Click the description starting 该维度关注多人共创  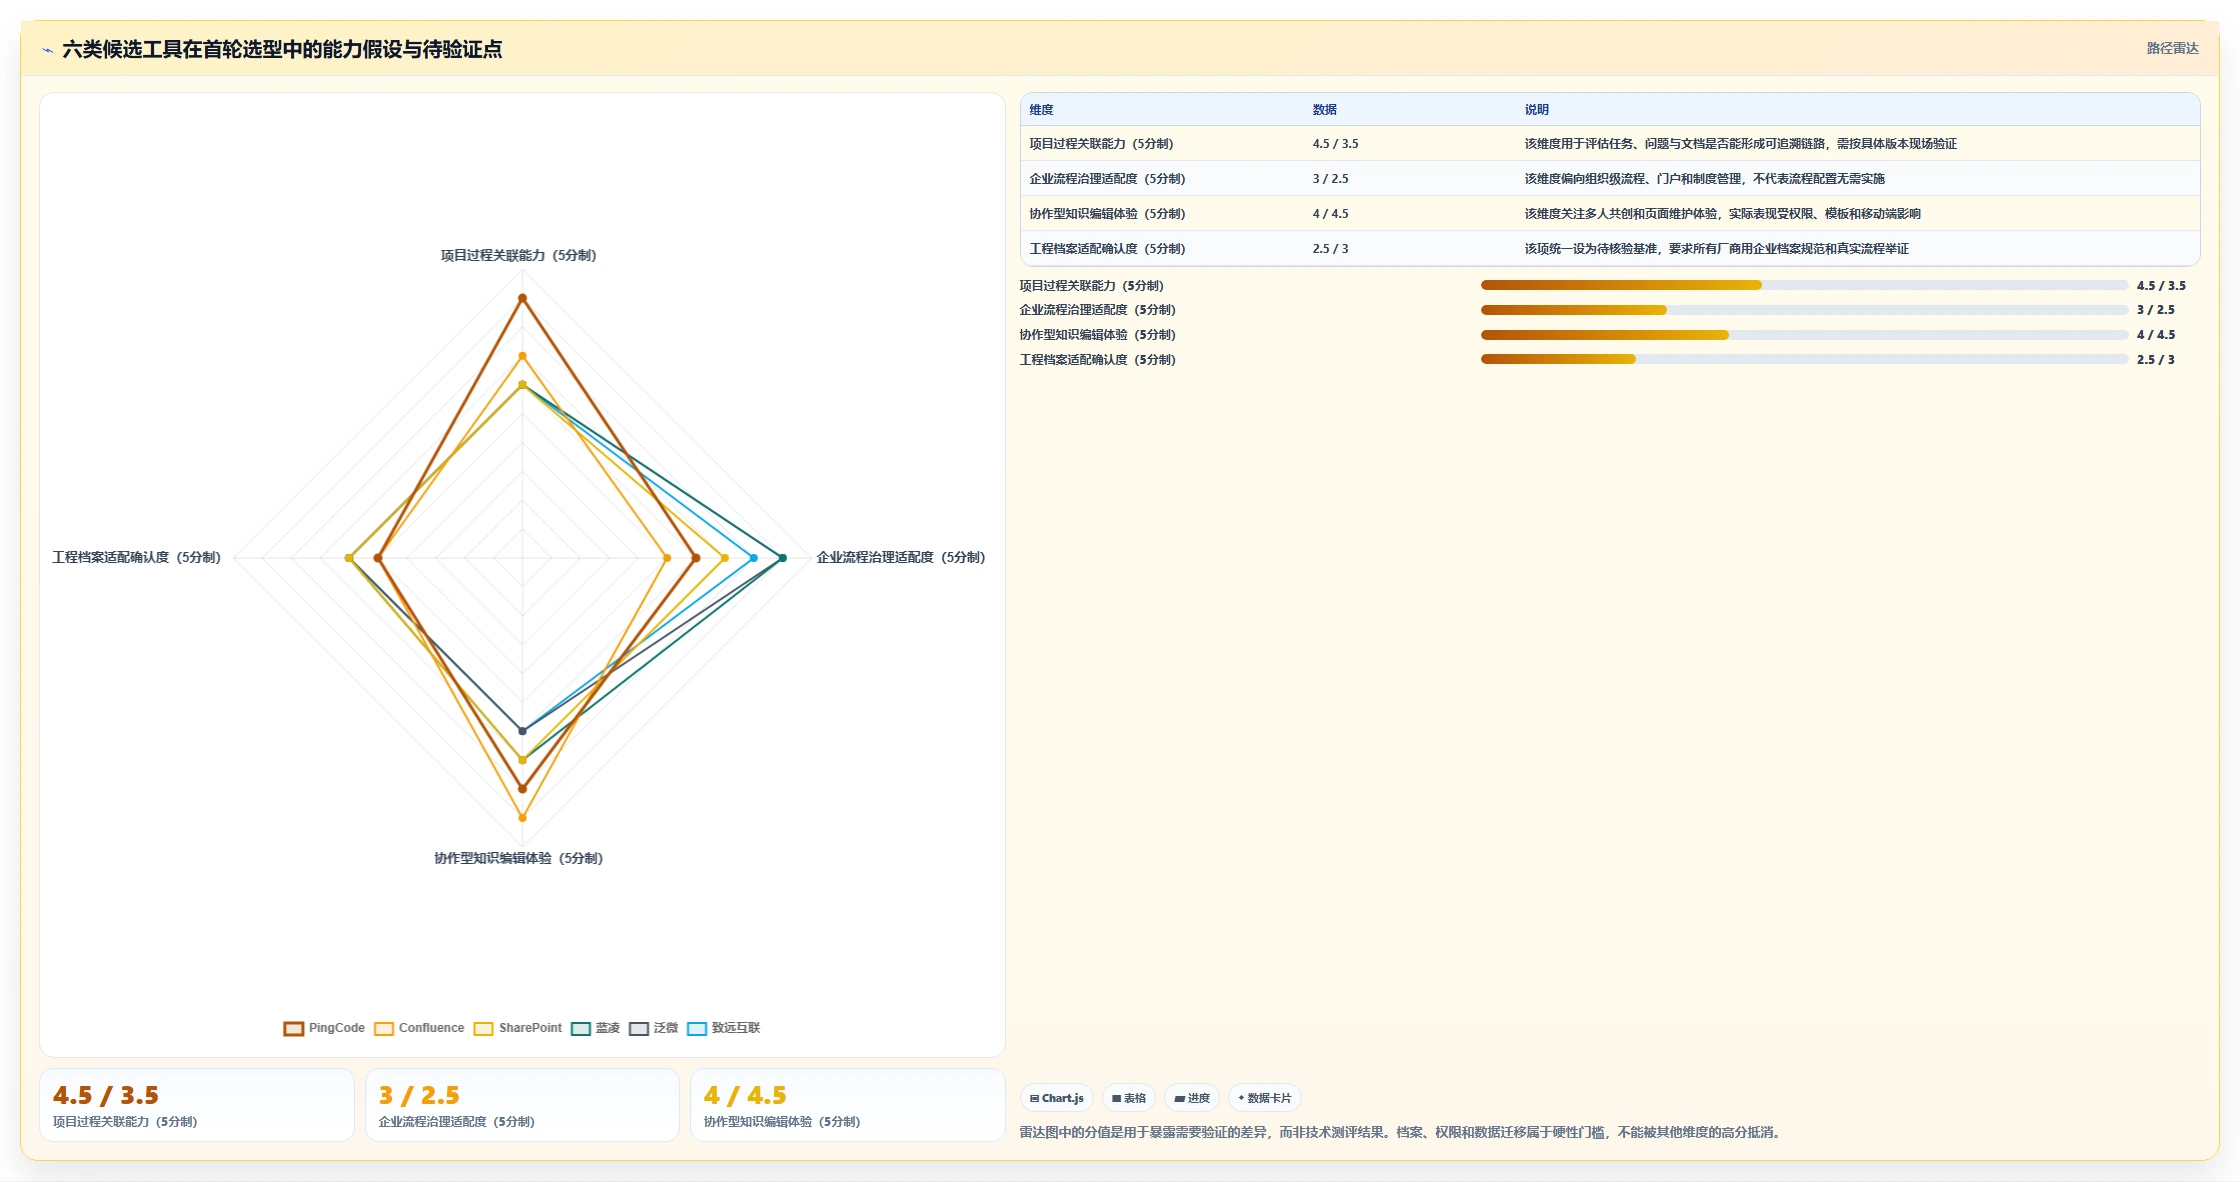click(1722, 214)
